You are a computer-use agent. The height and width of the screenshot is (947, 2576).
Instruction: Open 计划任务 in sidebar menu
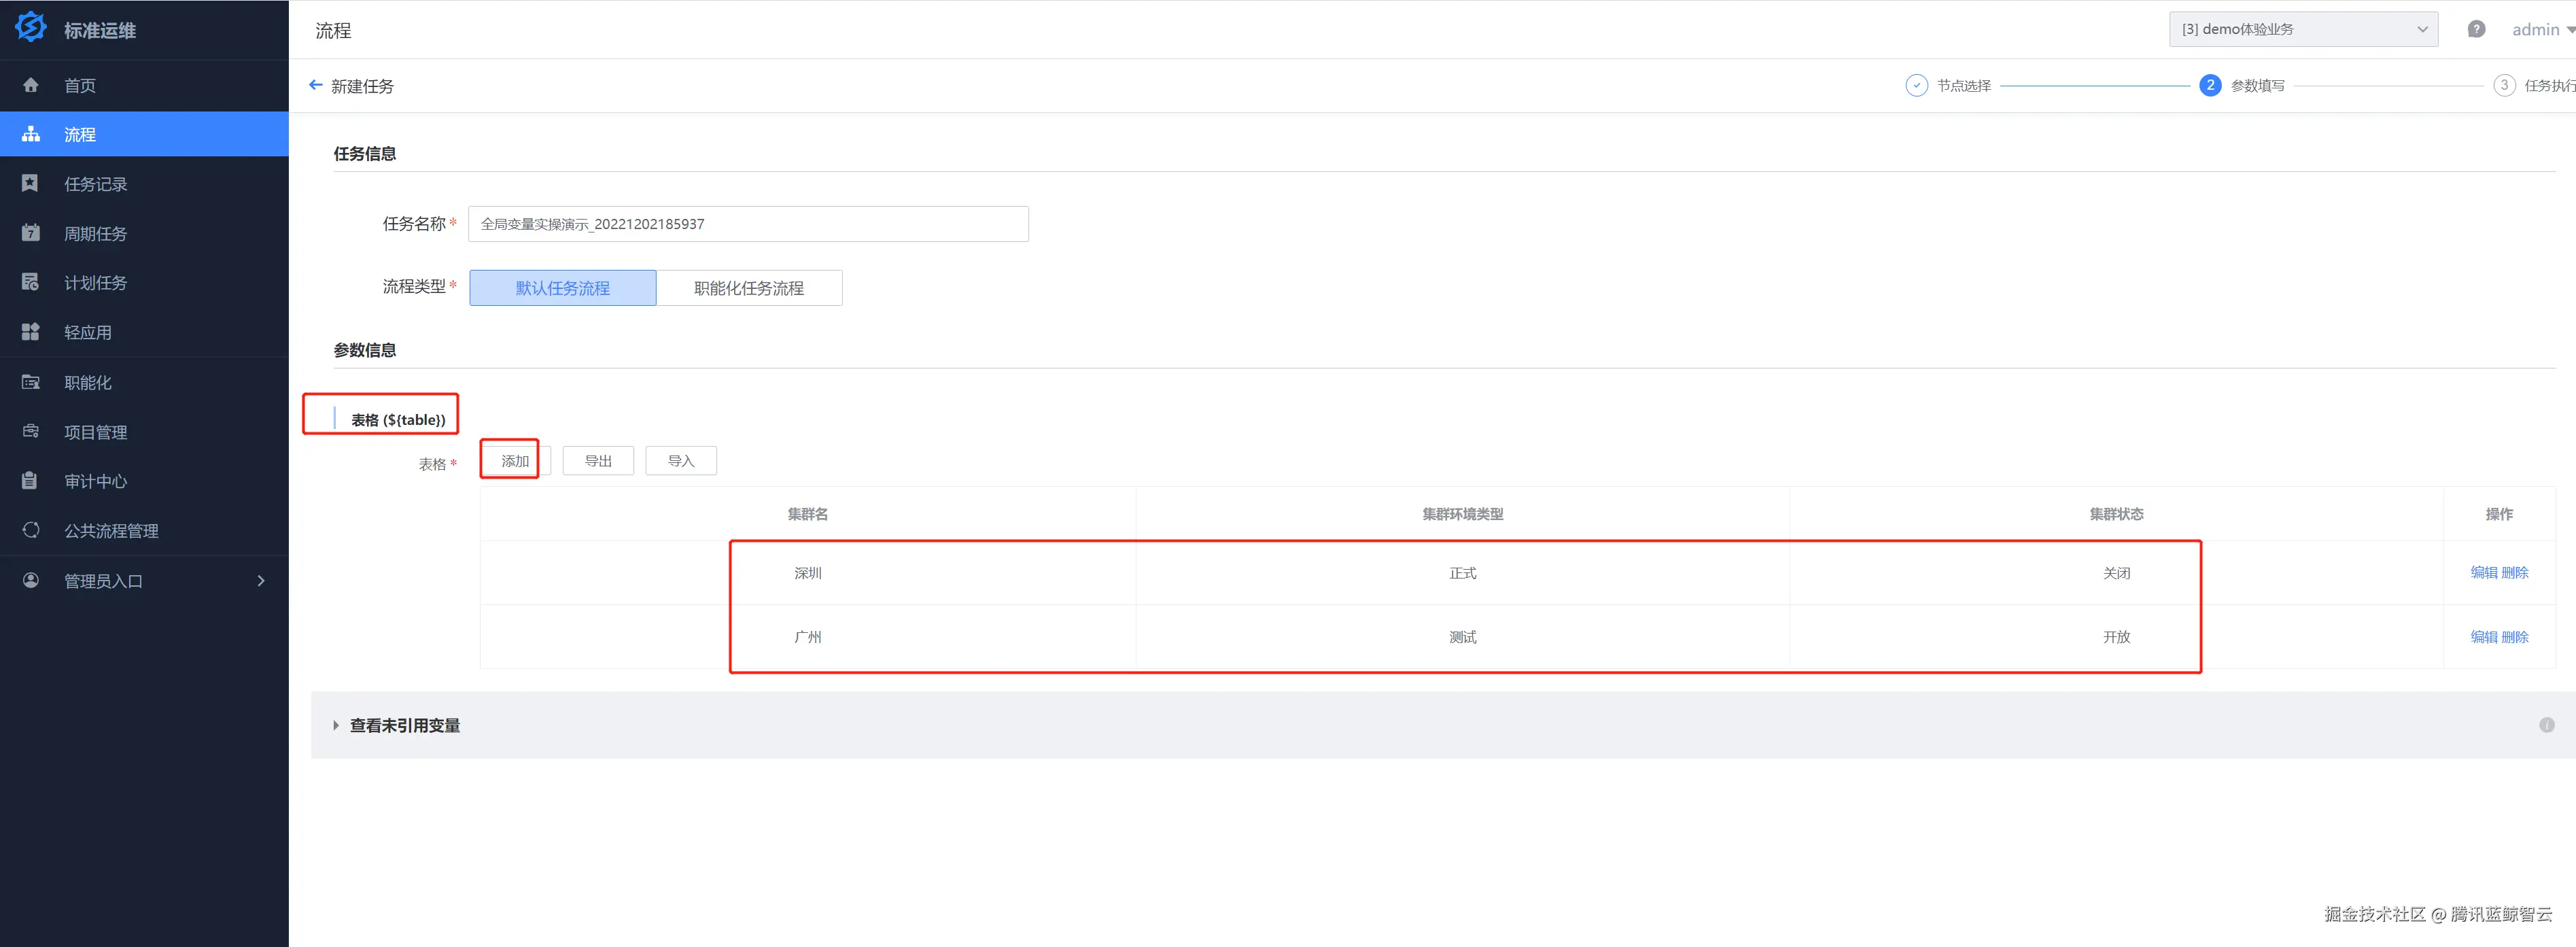[x=95, y=283]
